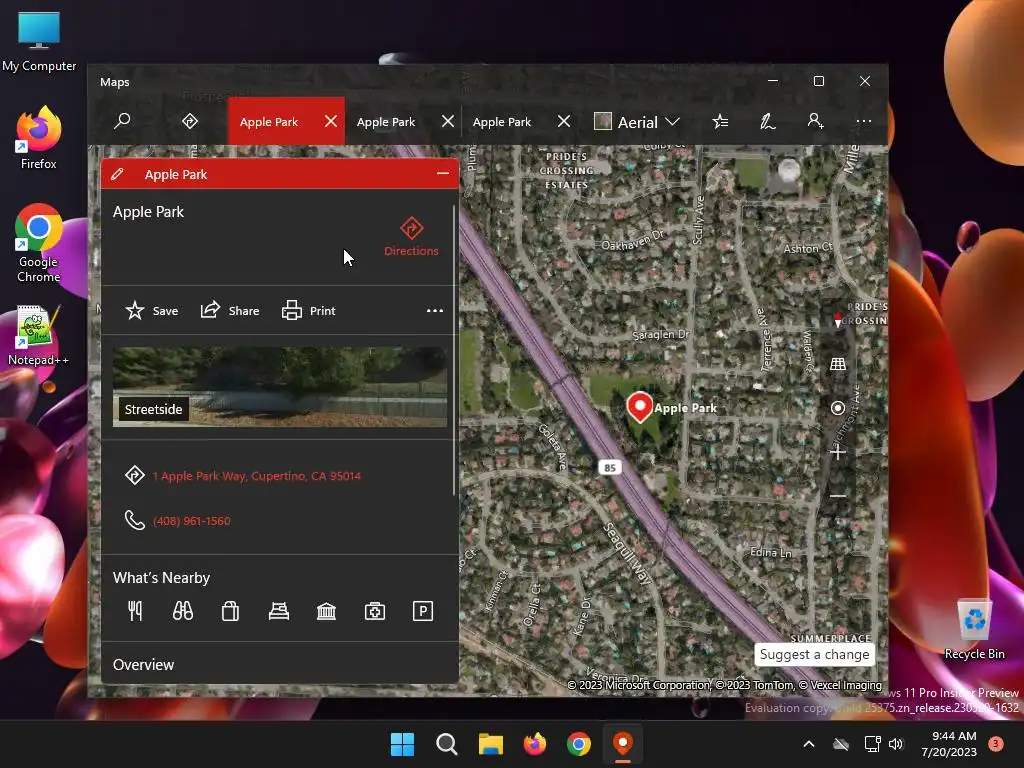The height and width of the screenshot is (768, 1024).
Task: Open File Explorer from taskbar
Action: [x=490, y=744]
